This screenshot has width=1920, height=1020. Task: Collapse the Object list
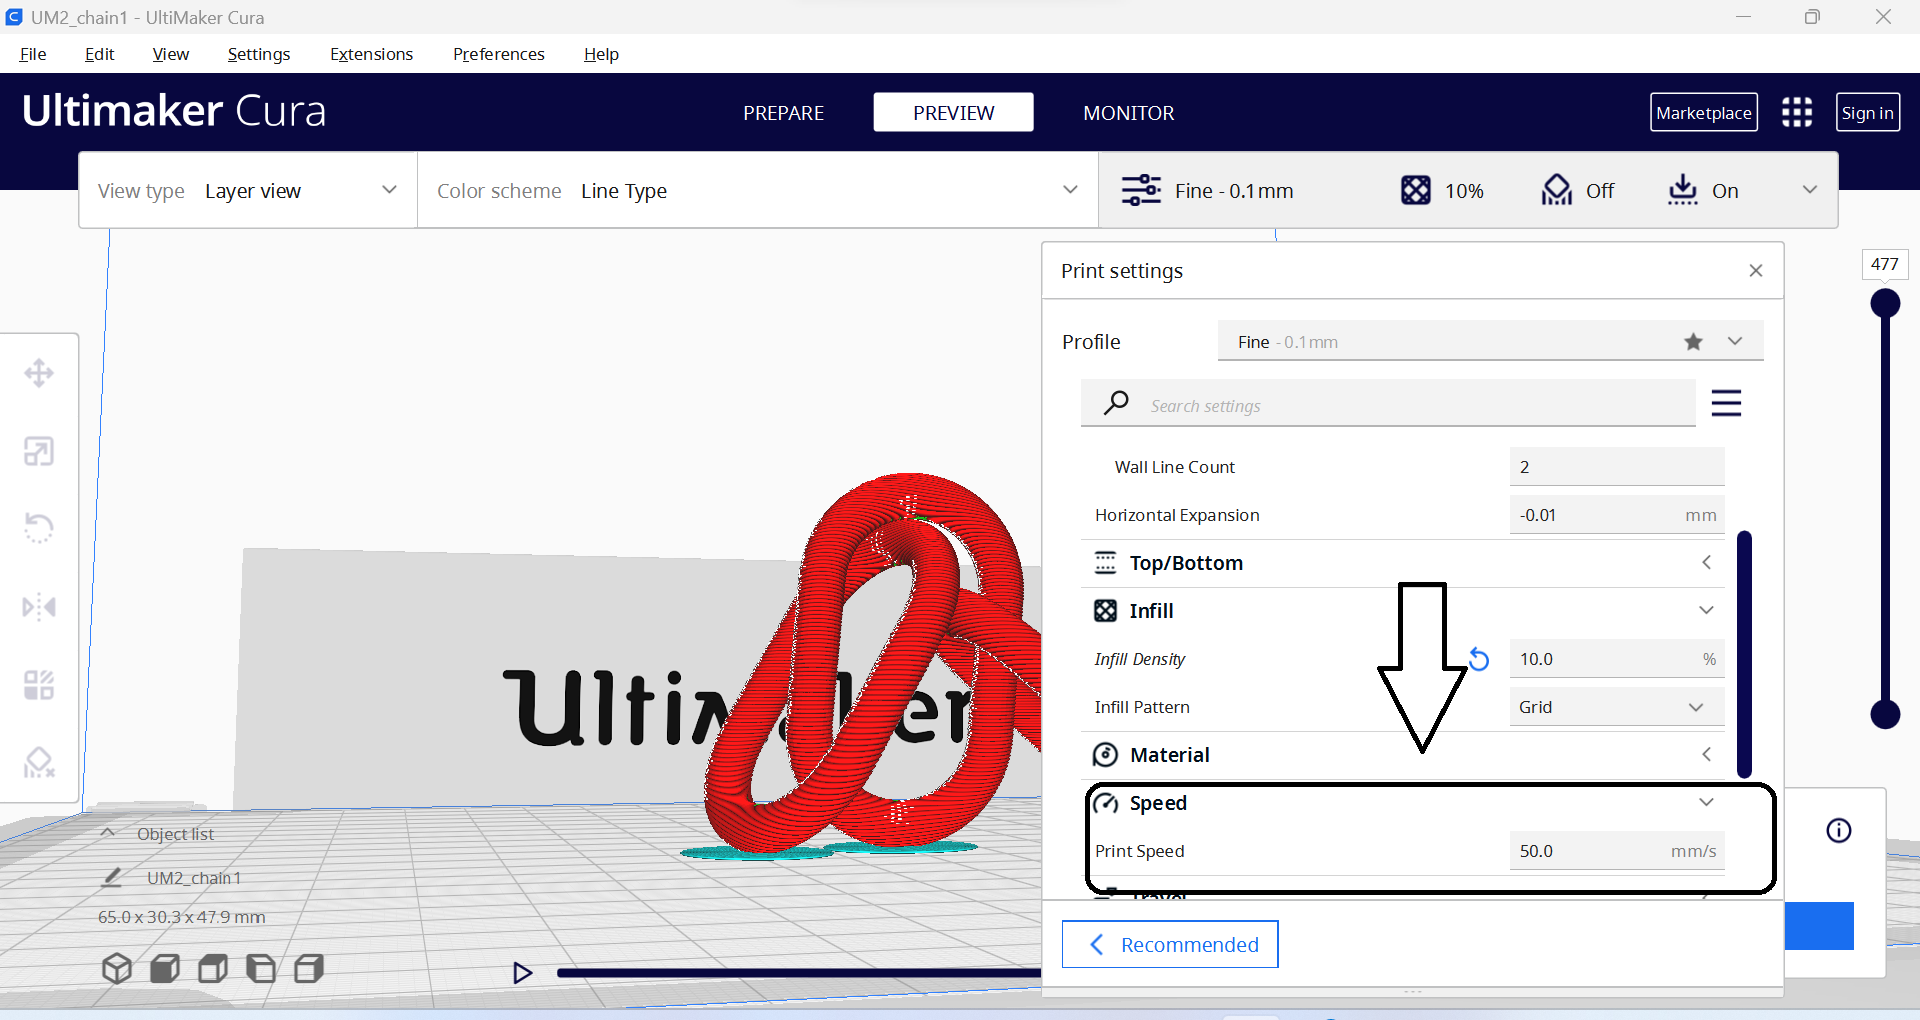click(108, 833)
